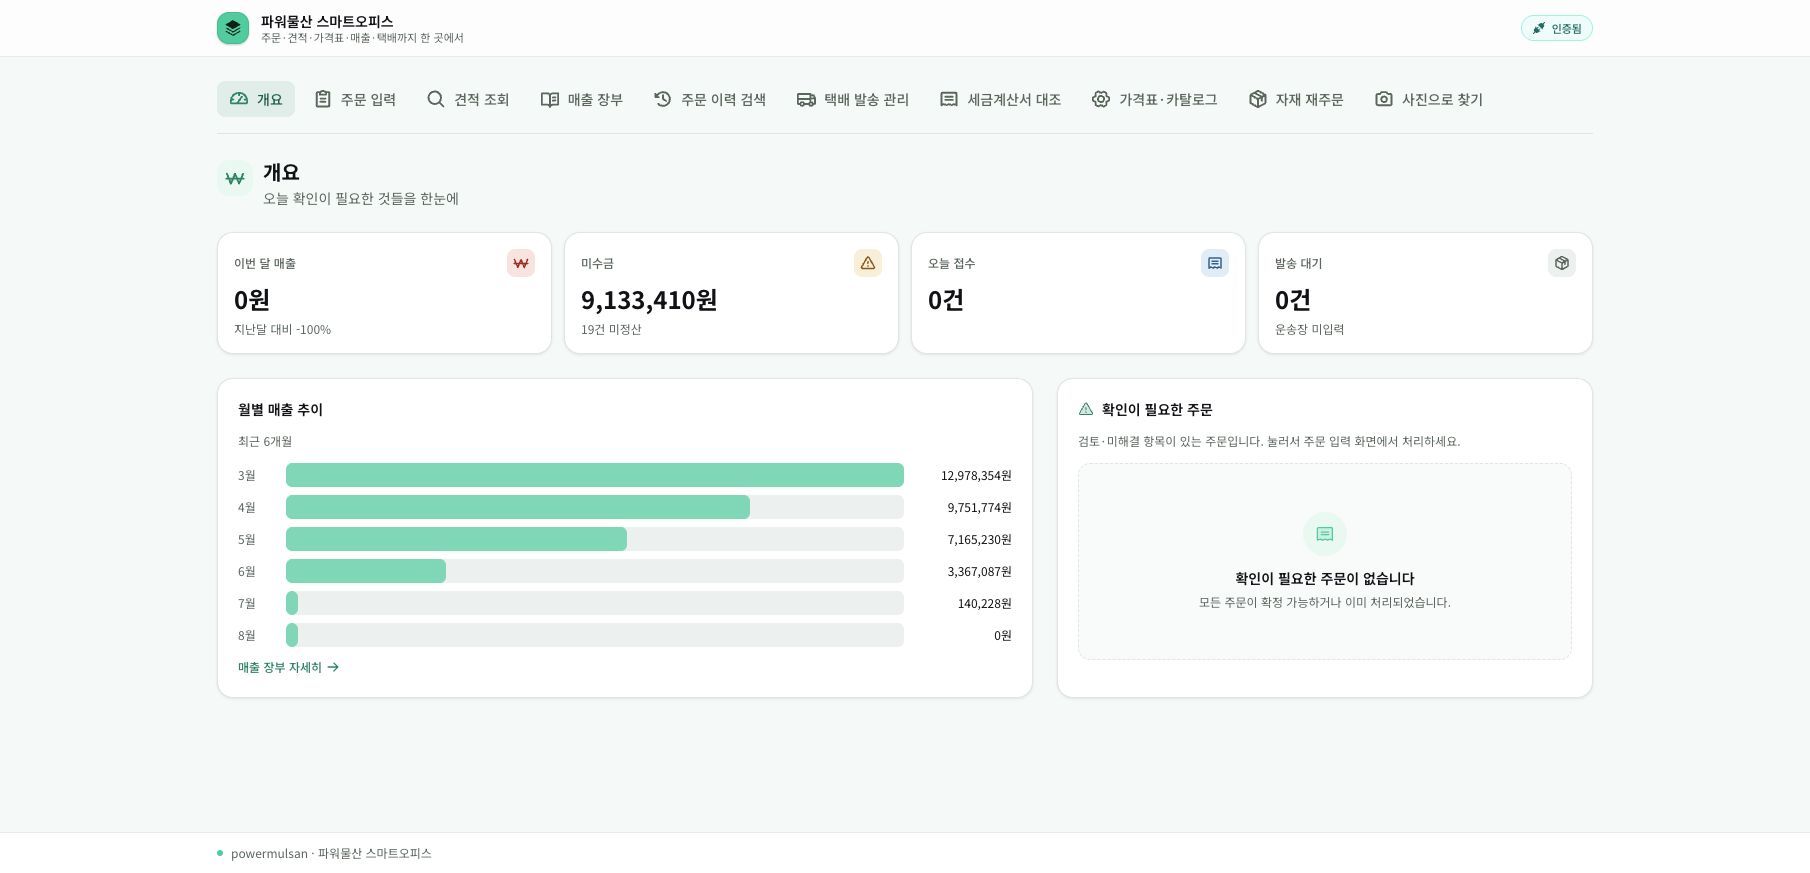This screenshot has height=873, width=1810.
Task: Click the 파워물산 green stack logo icon
Action: click(233, 28)
